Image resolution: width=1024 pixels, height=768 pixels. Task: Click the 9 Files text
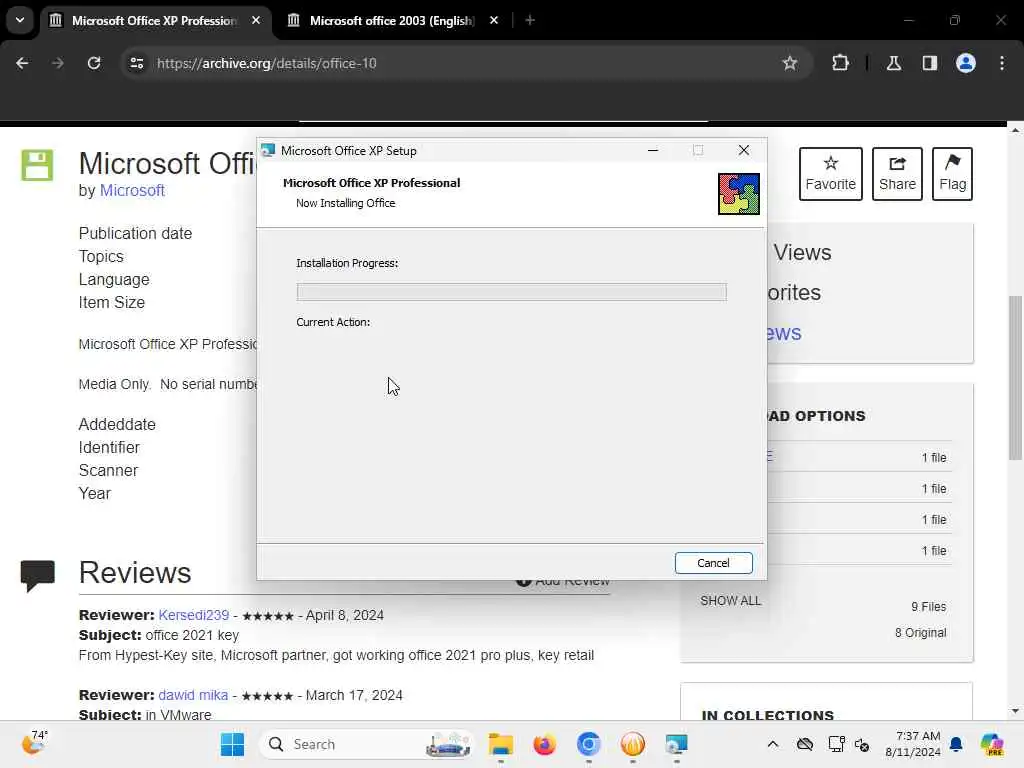click(x=928, y=607)
